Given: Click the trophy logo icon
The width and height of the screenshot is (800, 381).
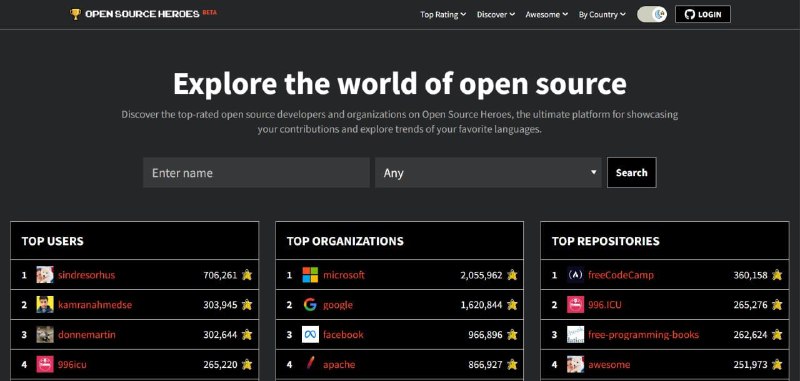Looking at the screenshot, I should tap(76, 14).
